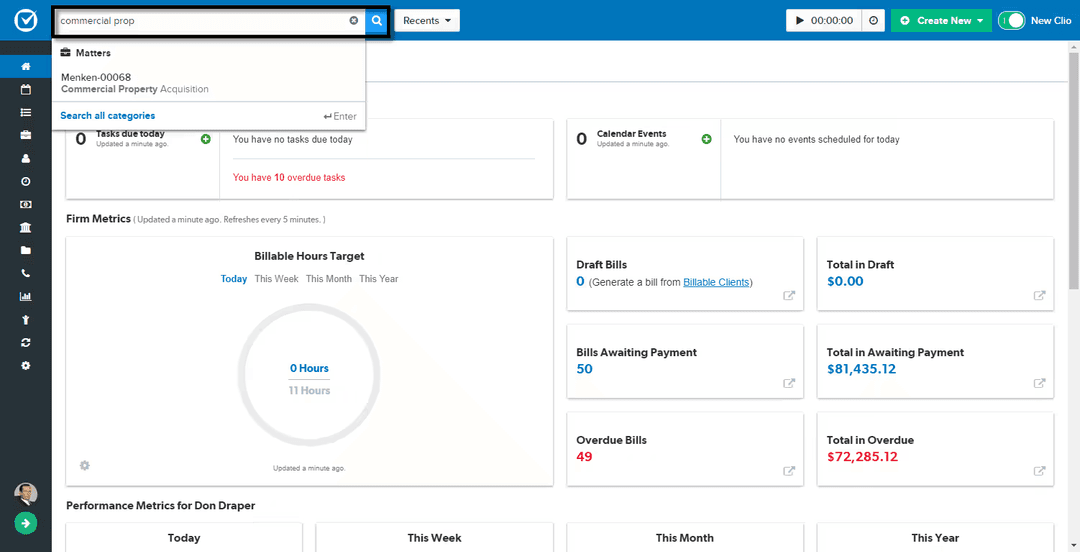Open the Home dashboard sidebar icon
This screenshot has height=552, width=1080.
coord(25,67)
